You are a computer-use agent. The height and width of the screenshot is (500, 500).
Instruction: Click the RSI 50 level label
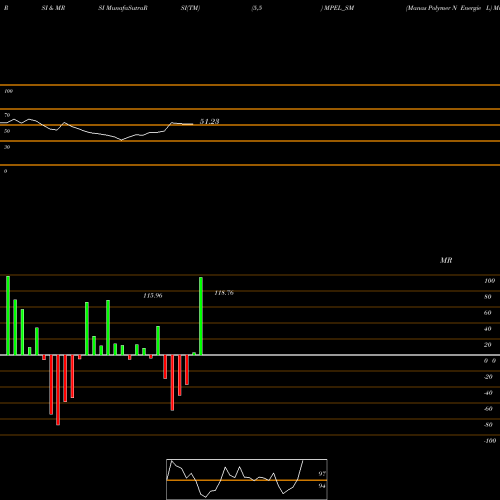(7, 131)
